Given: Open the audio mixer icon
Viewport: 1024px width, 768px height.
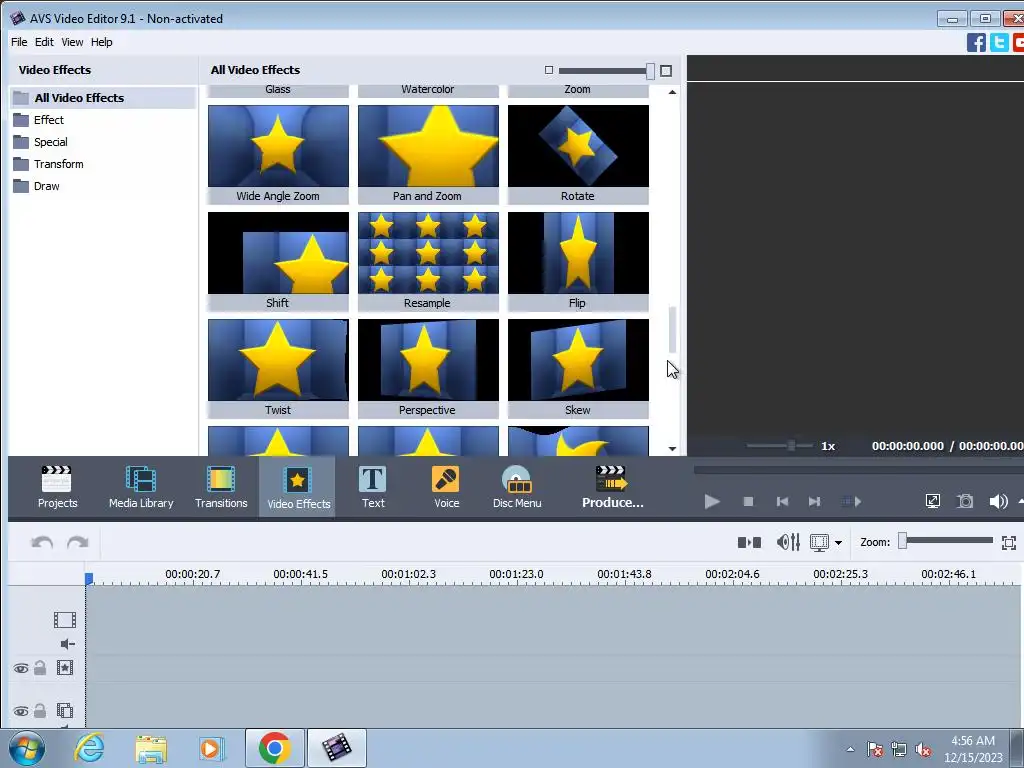Looking at the screenshot, I should click(788, 542).
